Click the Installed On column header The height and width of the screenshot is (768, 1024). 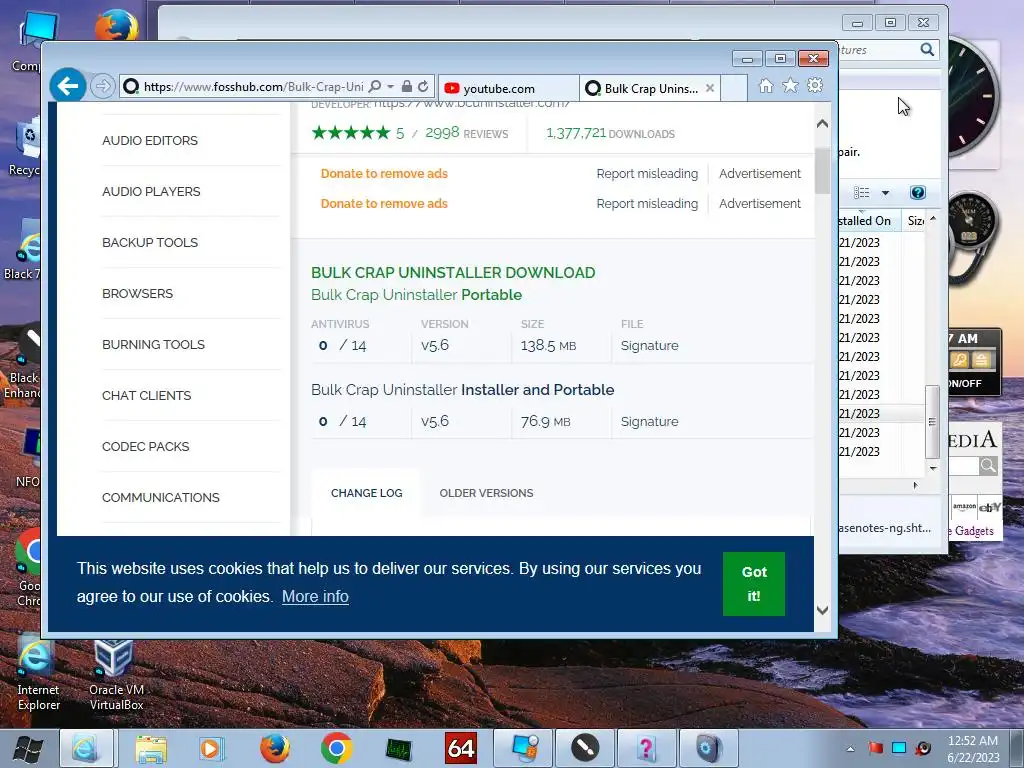[869, 221]
